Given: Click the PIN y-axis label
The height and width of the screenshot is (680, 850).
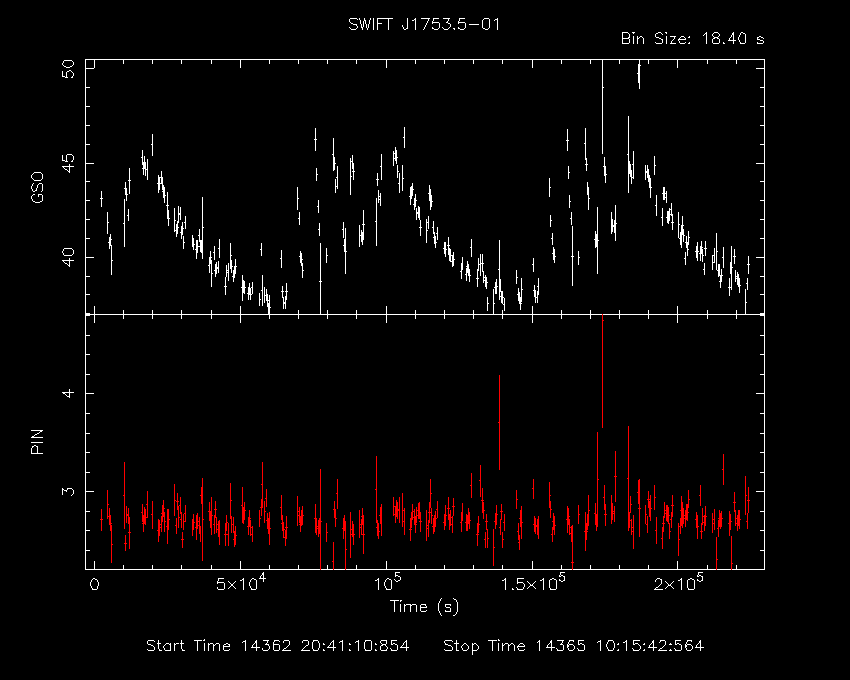Looking at the screenshot, I should point(37,441).
